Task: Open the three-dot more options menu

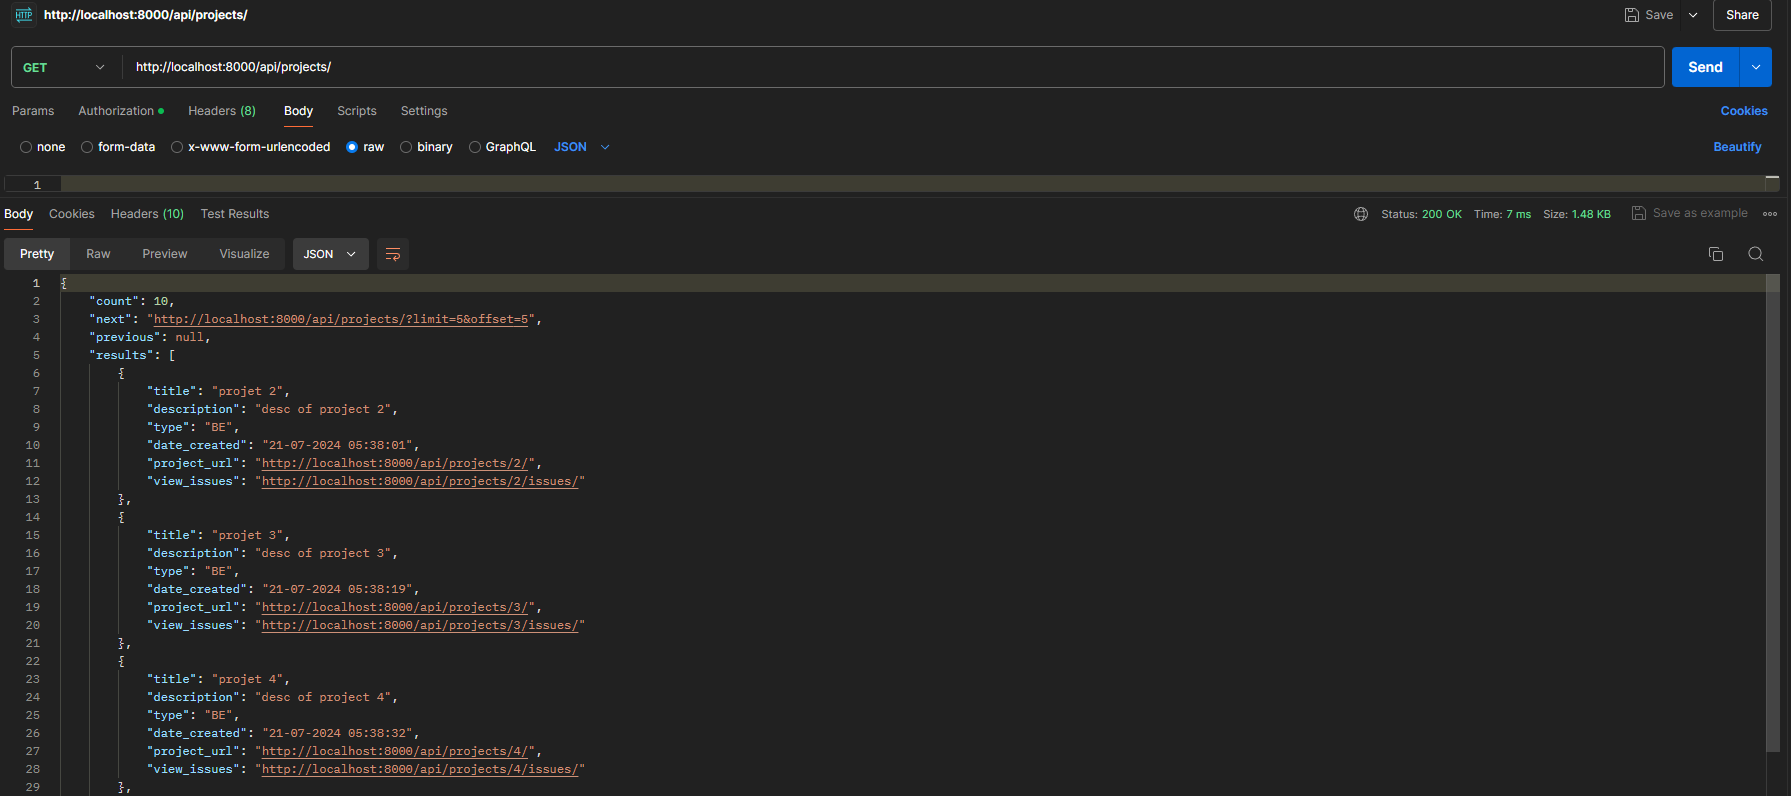Action: [1769, 214]
